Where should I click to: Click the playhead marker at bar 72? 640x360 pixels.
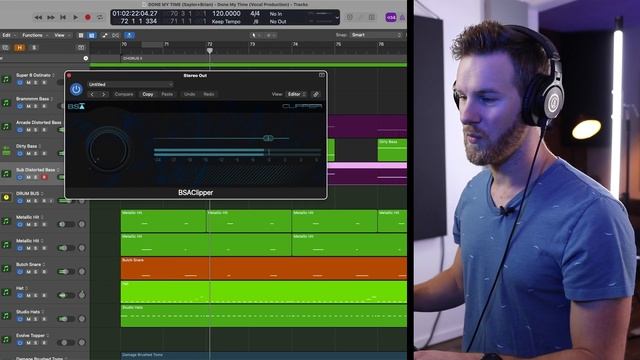point(210,51)
